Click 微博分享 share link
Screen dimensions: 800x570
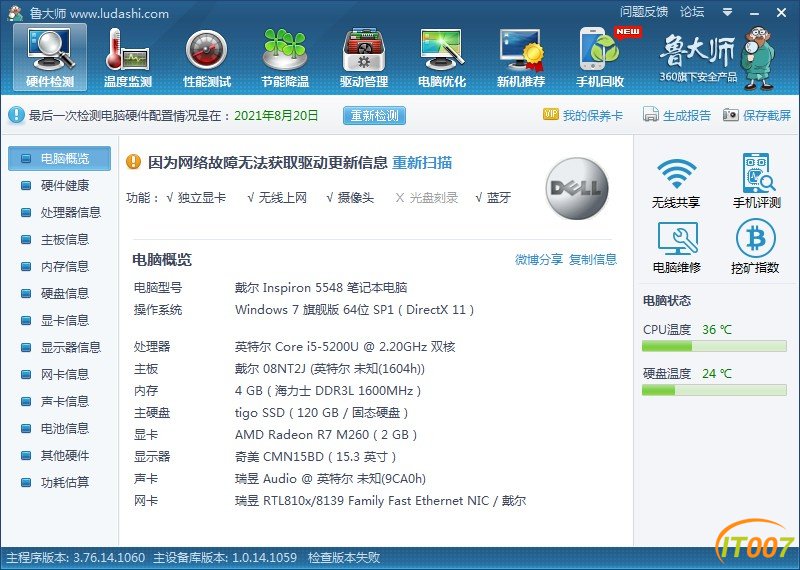point(539,260)
